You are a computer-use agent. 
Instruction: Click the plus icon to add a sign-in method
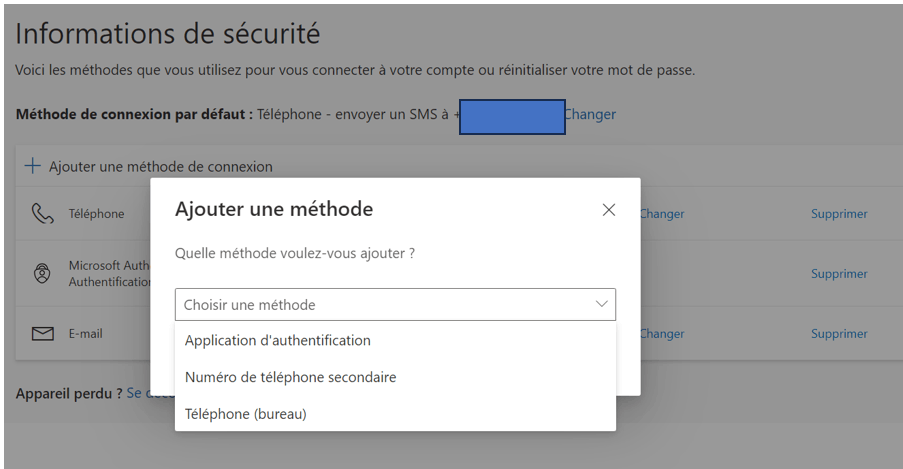pos(32,166)
